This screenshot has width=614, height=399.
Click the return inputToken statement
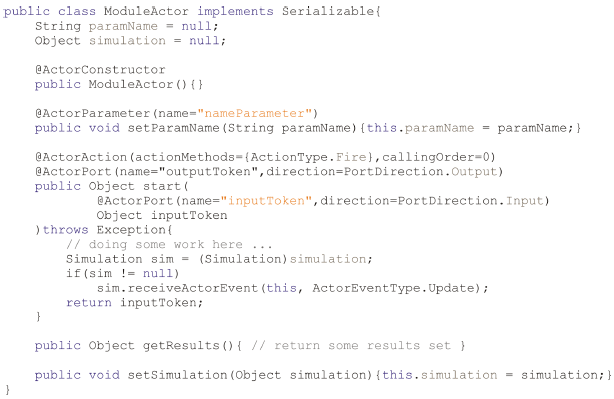point(134,303)
